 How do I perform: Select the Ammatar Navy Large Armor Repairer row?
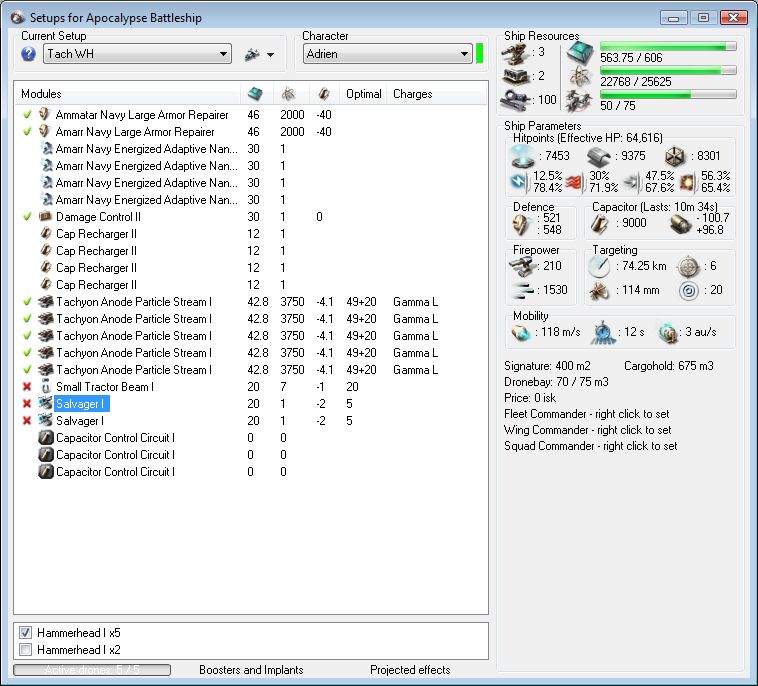pos(250,115)
